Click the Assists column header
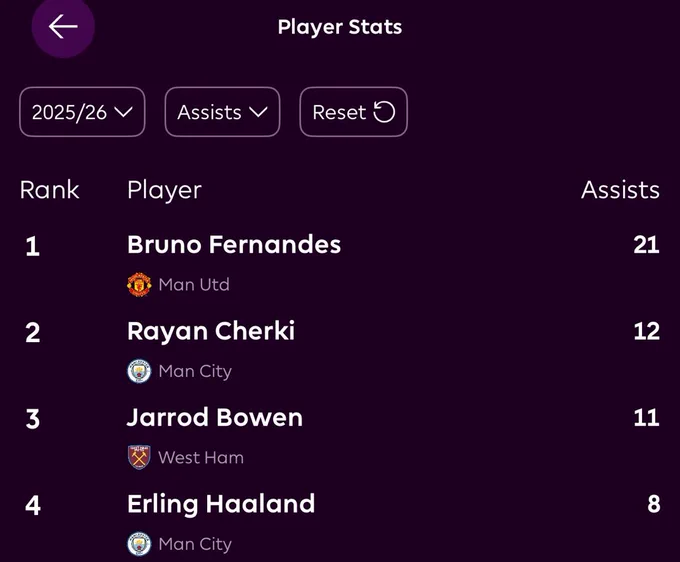 (620, 190)
